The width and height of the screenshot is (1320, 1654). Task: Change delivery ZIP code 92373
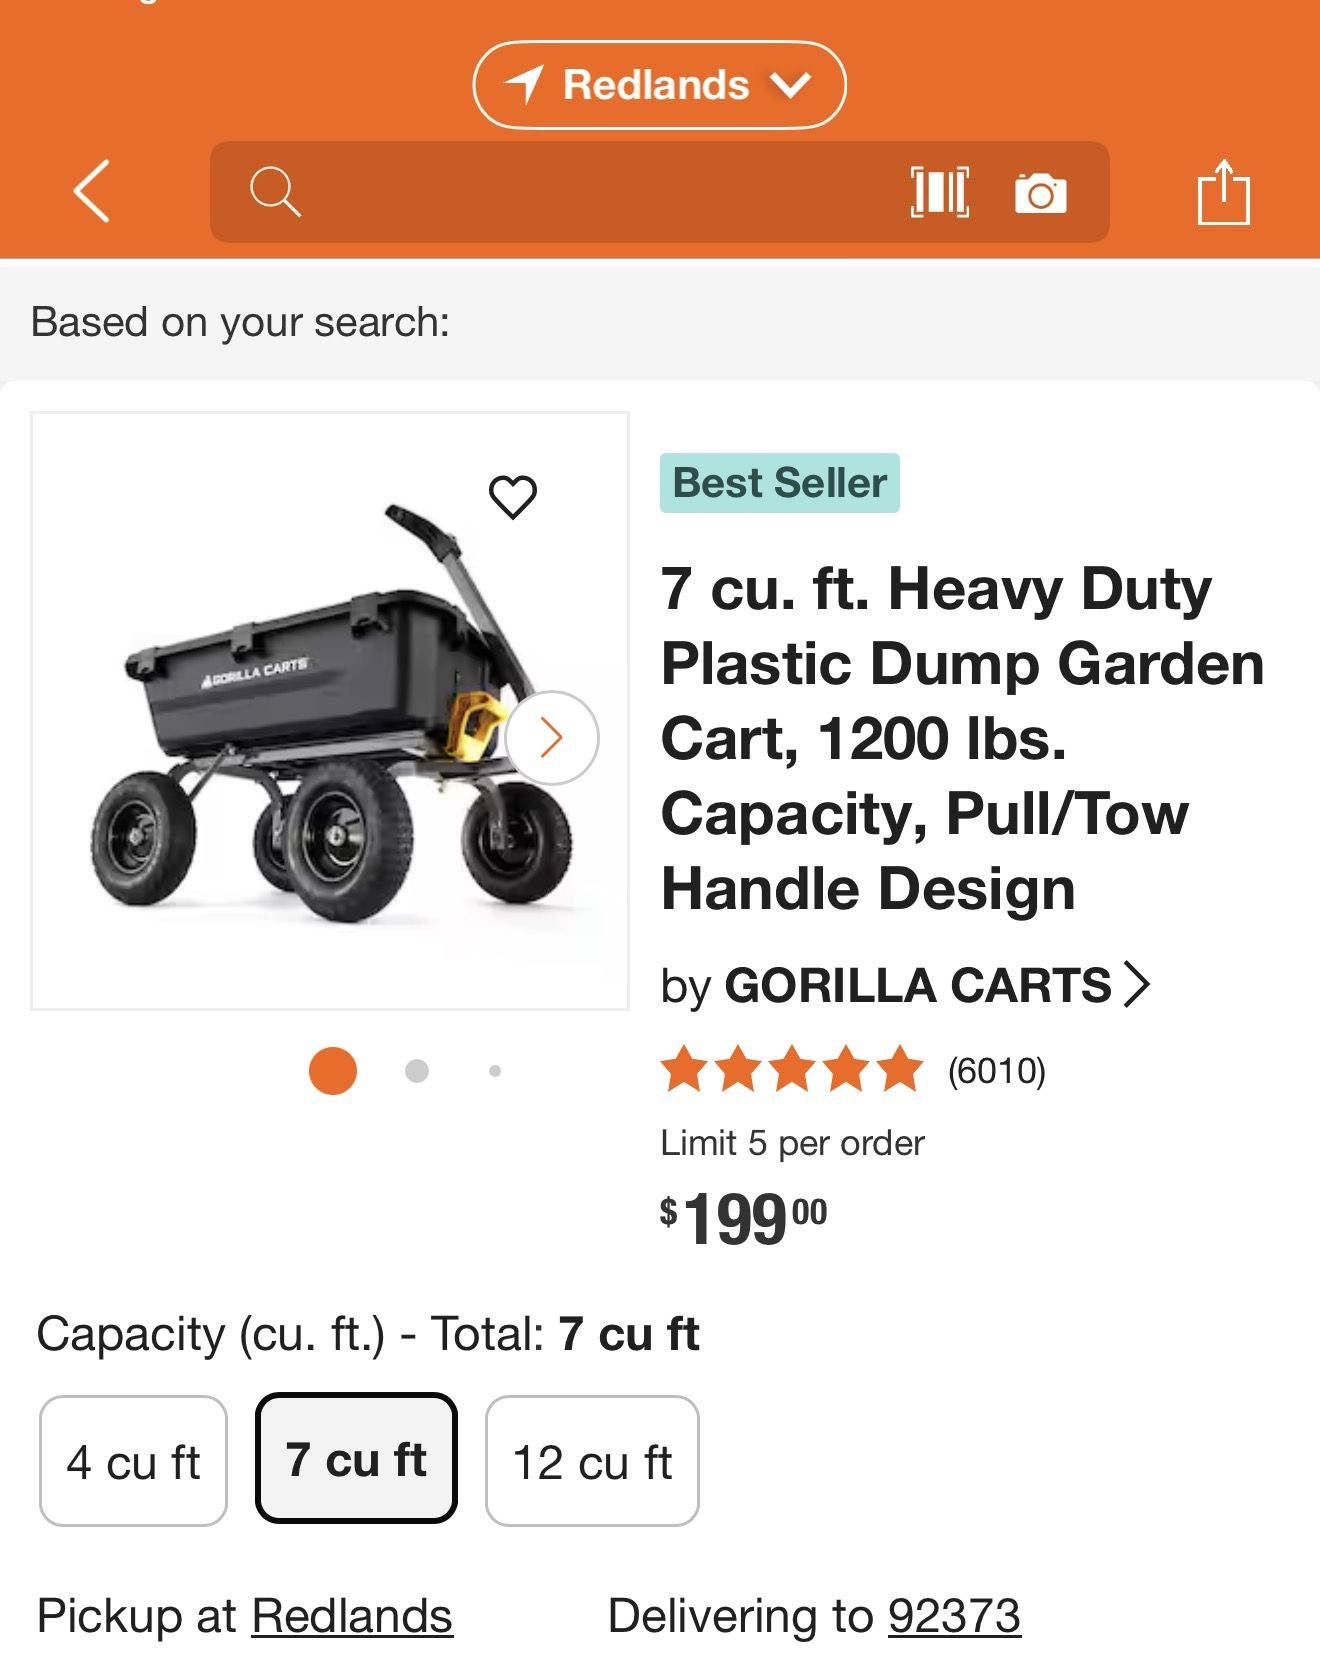coord(954,1616)
